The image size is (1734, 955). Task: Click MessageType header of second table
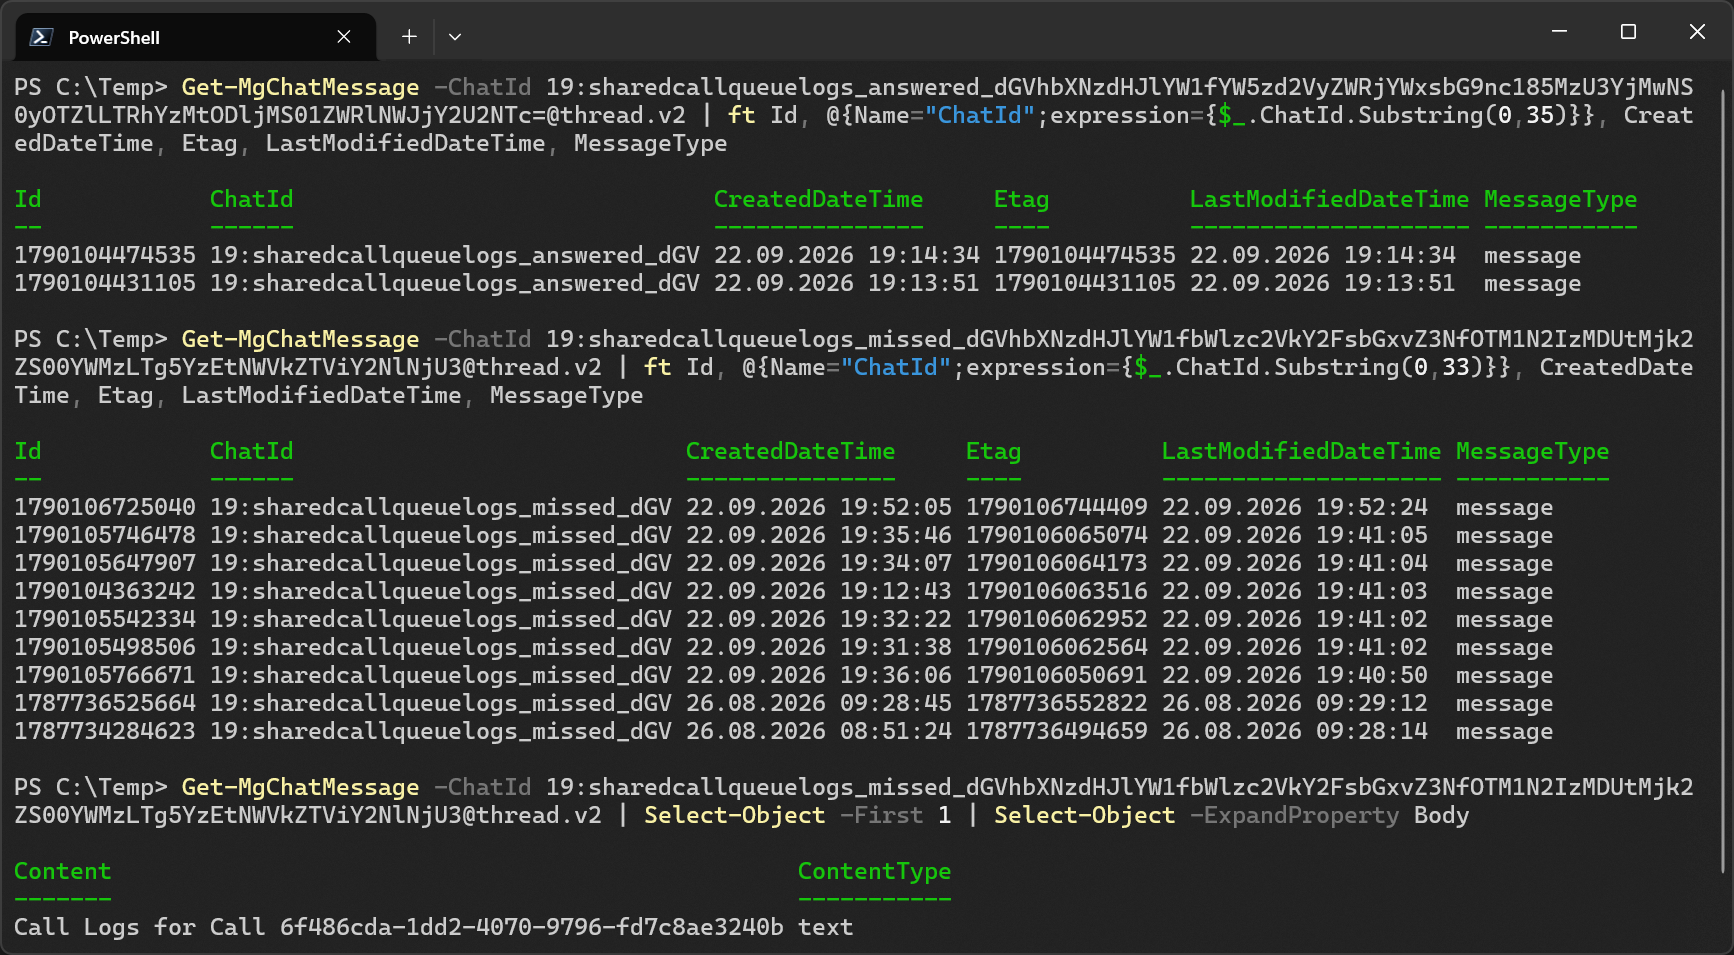click(x=1532, y=451)
